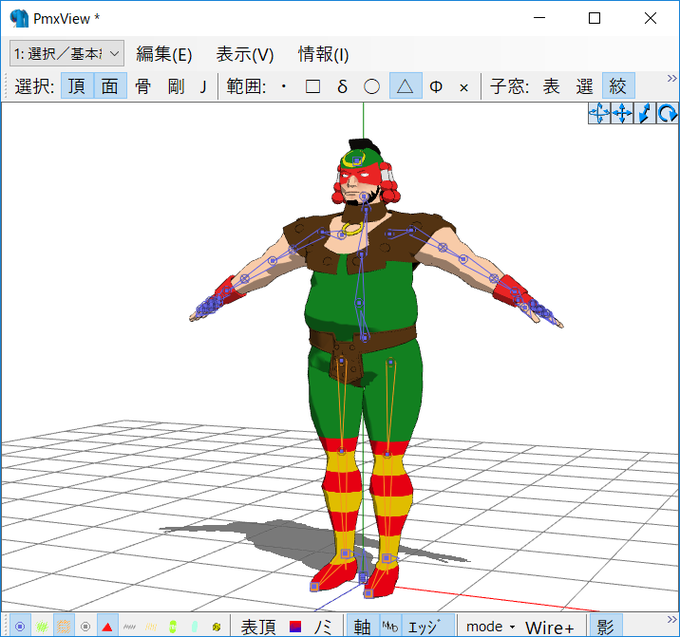The height and width of the screenshot is (637, 680).
Task: Toggle bone selection 骨 button
Action: (143, 86)
